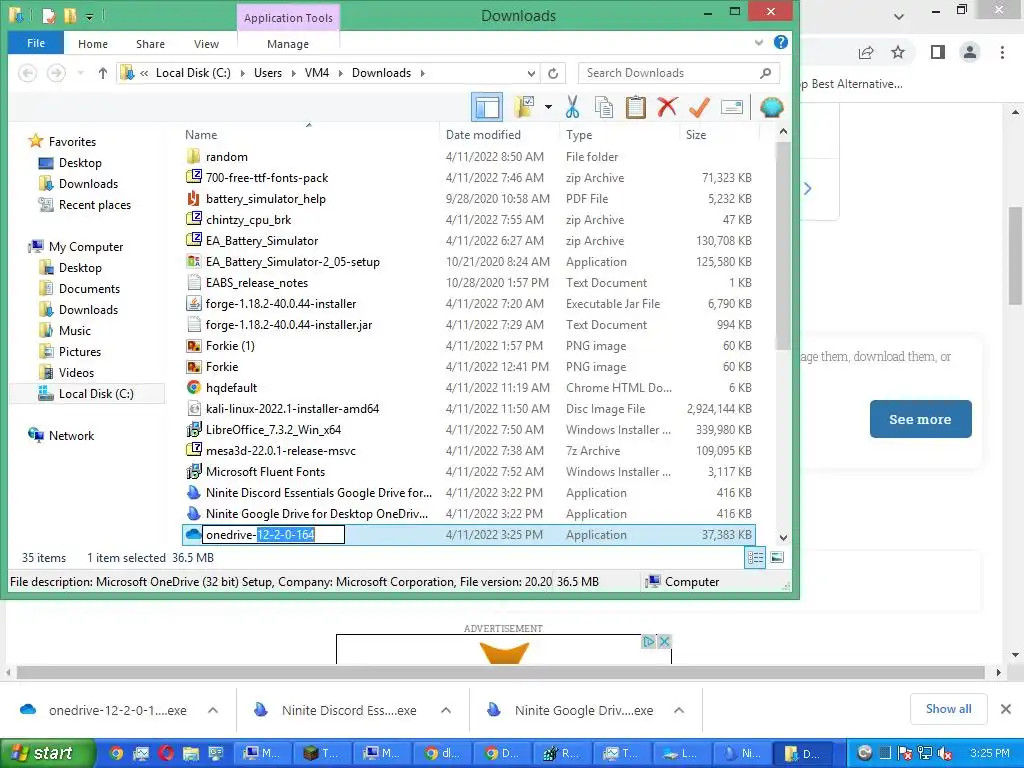Click the blue shell icon
The height and width of the screenshot is (768, 1024).
(771, 107)
